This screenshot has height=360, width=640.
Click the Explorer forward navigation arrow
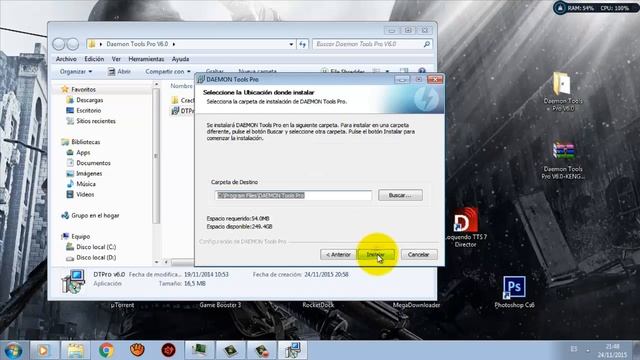pos(73,44)
